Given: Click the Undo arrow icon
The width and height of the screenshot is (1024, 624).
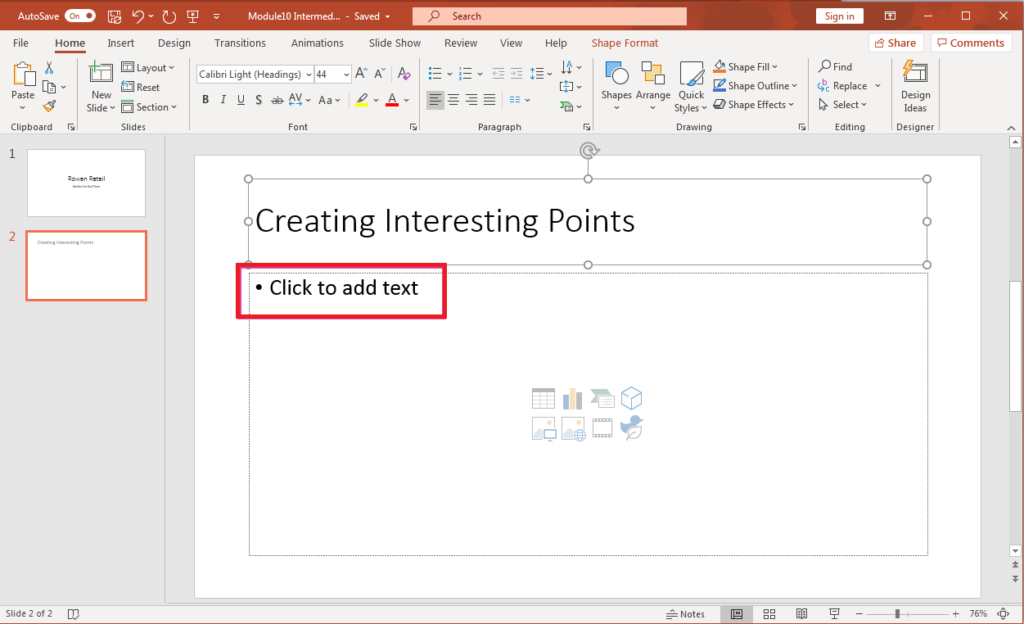Looking at the screenshot, I should (138, 16).
